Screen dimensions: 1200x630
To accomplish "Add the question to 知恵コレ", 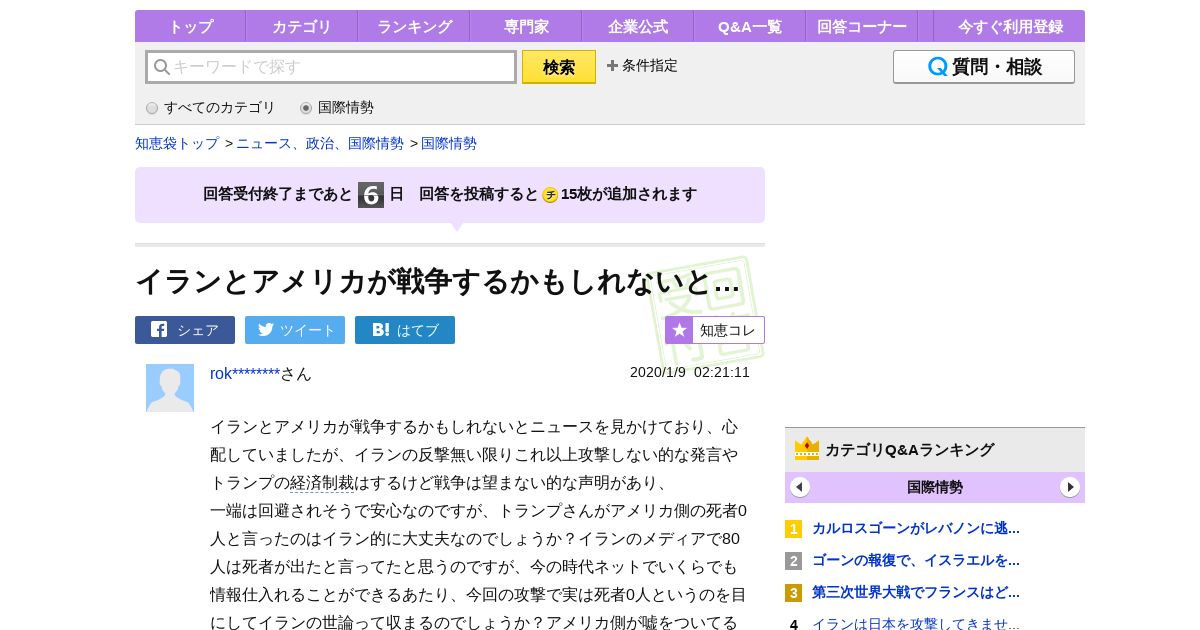I will tap(715, 330).
